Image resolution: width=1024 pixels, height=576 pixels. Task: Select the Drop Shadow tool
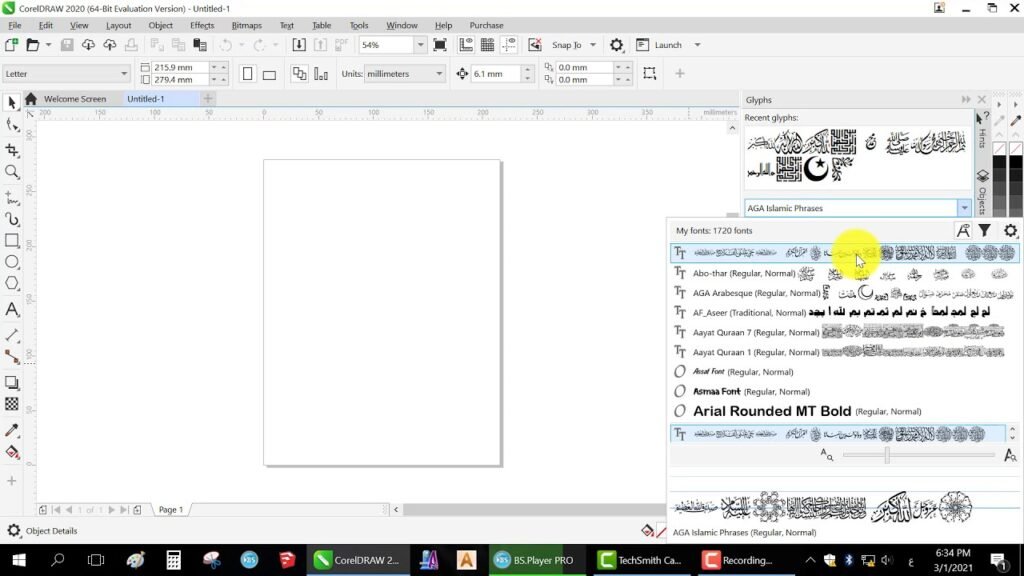pos(12,383)
